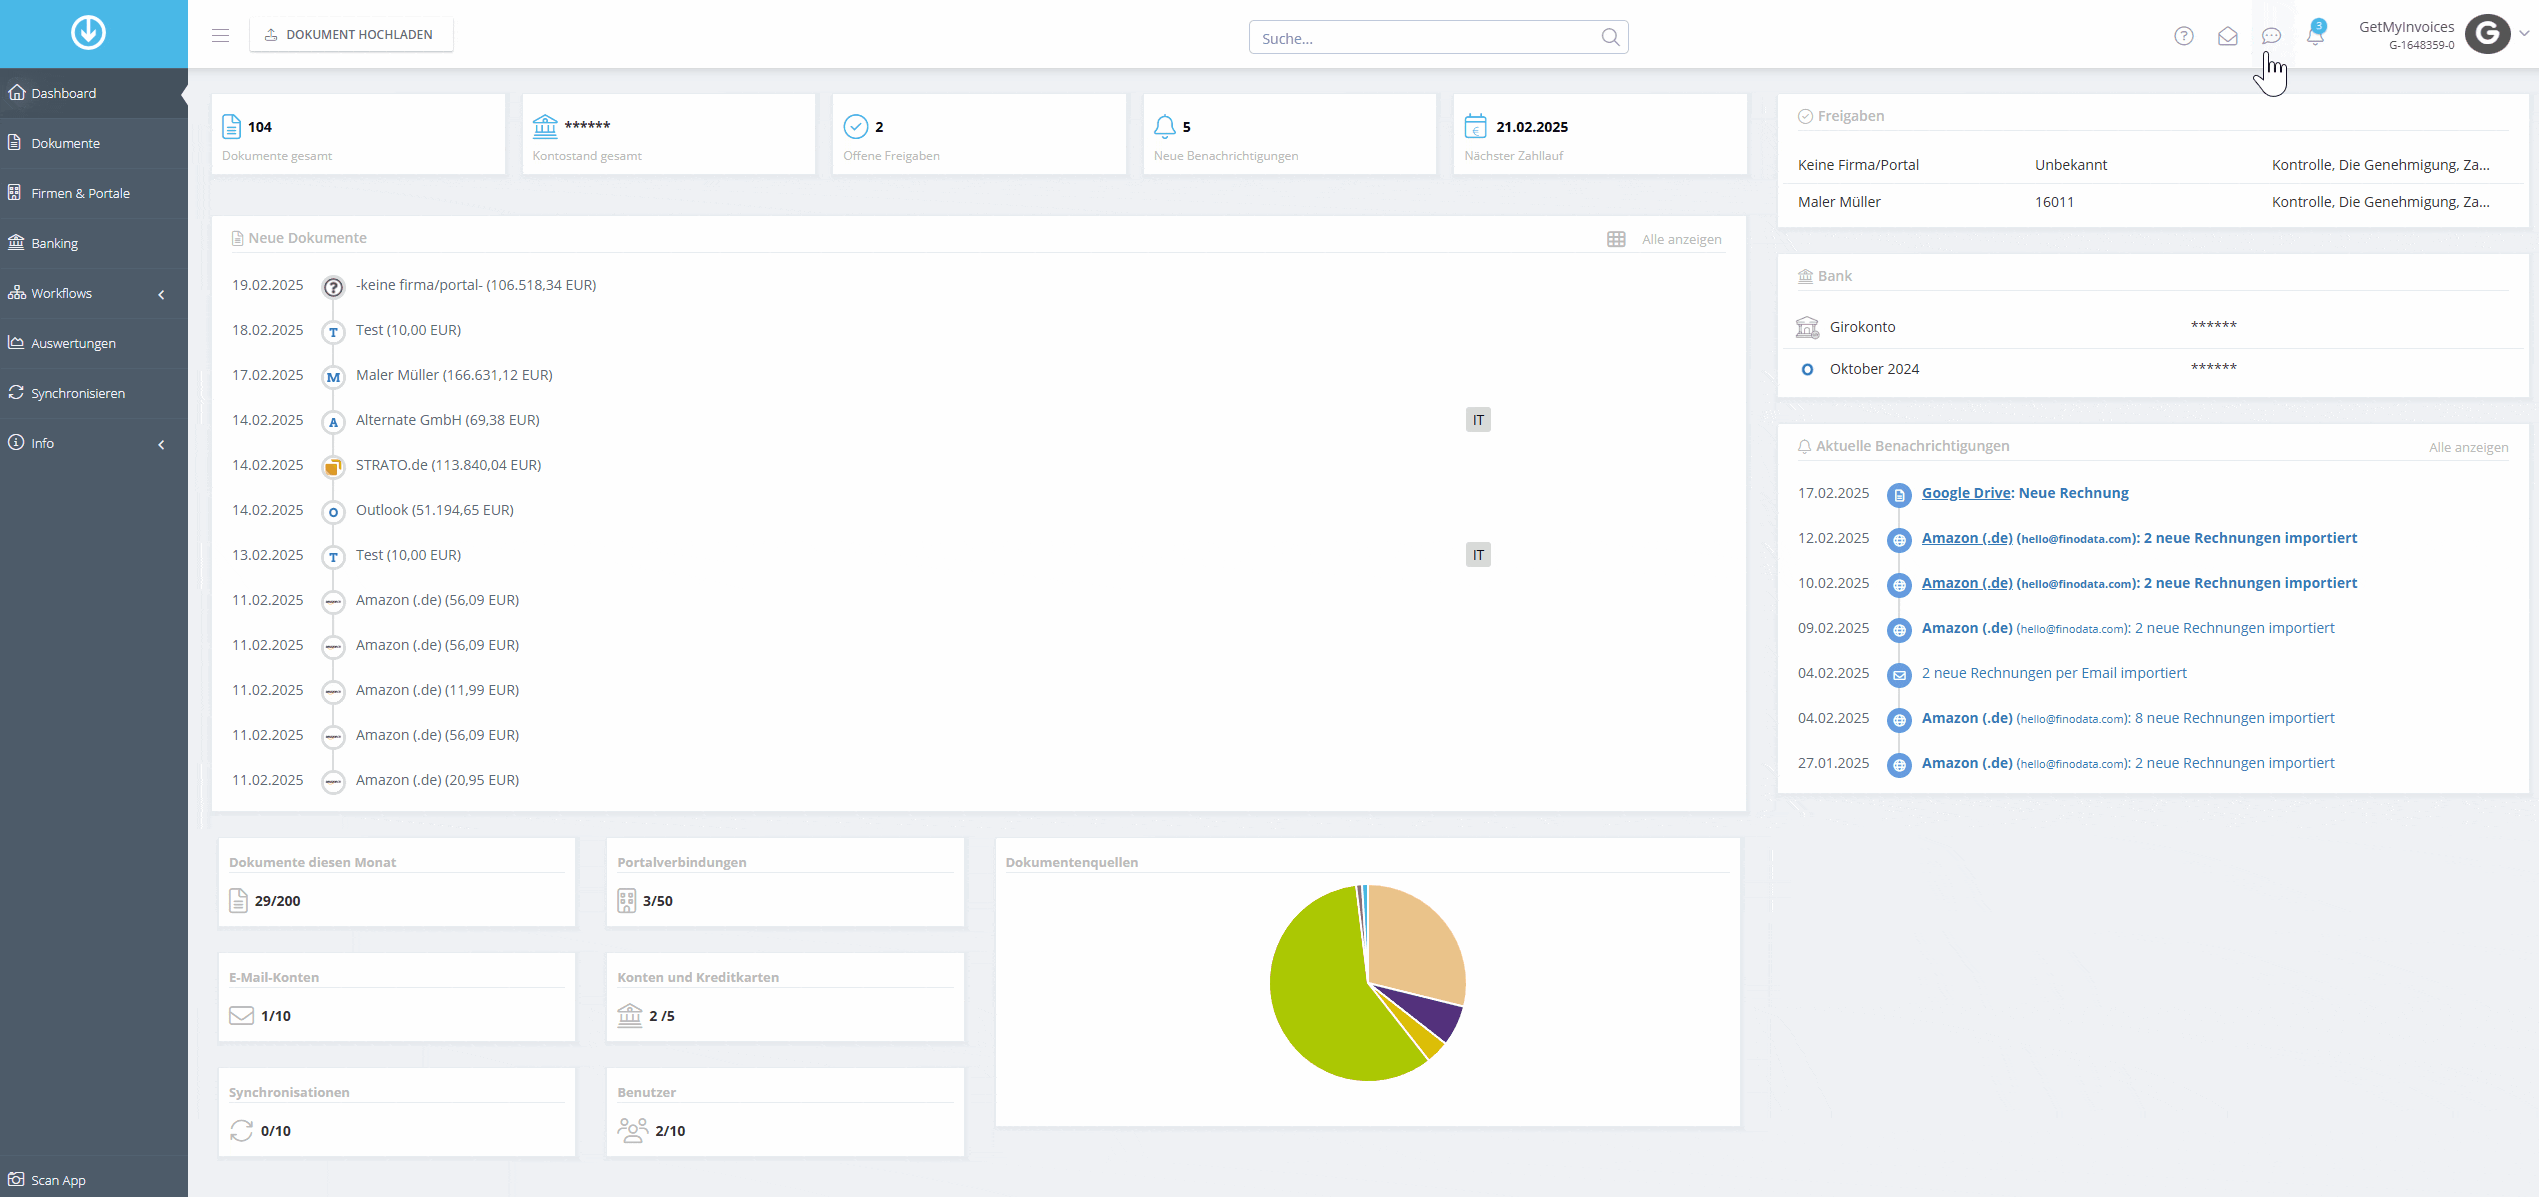
Task: Open the chat speech bubble icon
Action: [x=2271, y=36]
